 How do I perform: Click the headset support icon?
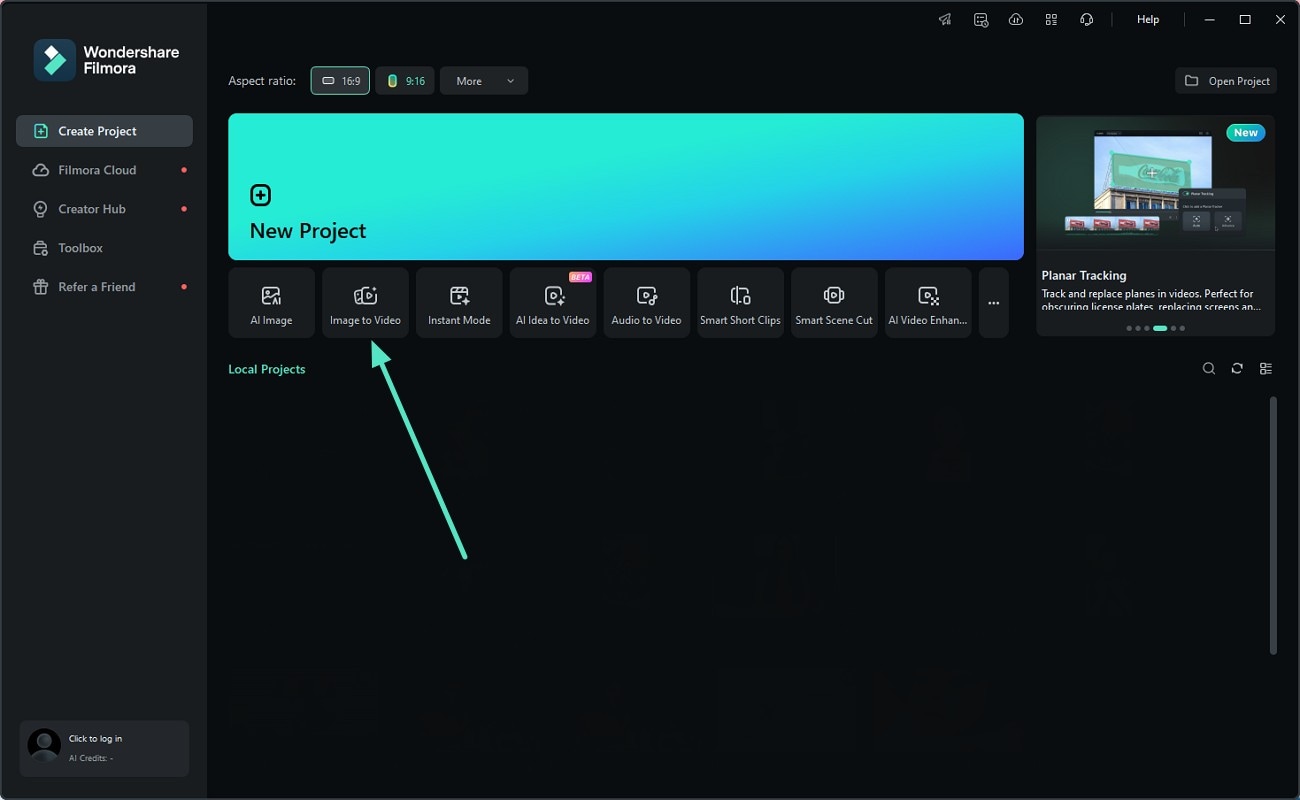pyautogui.click(x=1086, y=19)
